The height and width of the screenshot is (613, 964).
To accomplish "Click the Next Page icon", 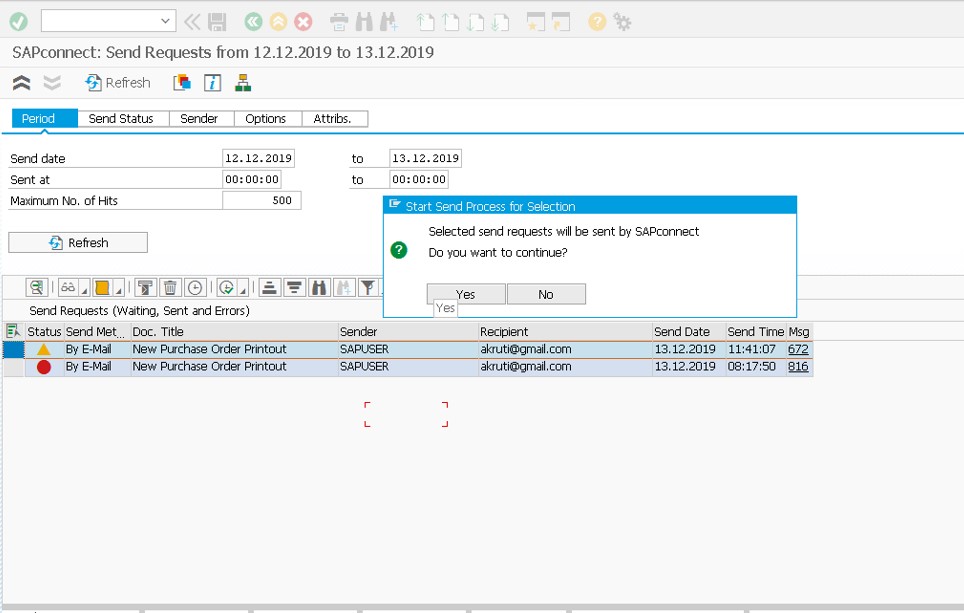I will [x=475, y=22].
